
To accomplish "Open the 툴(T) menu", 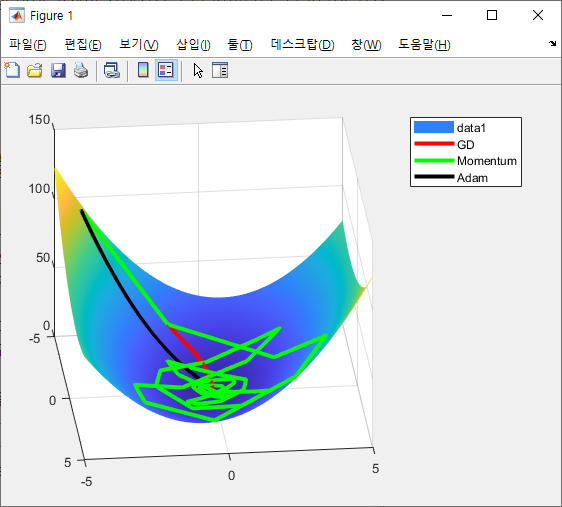I will [x=240, y=44].
